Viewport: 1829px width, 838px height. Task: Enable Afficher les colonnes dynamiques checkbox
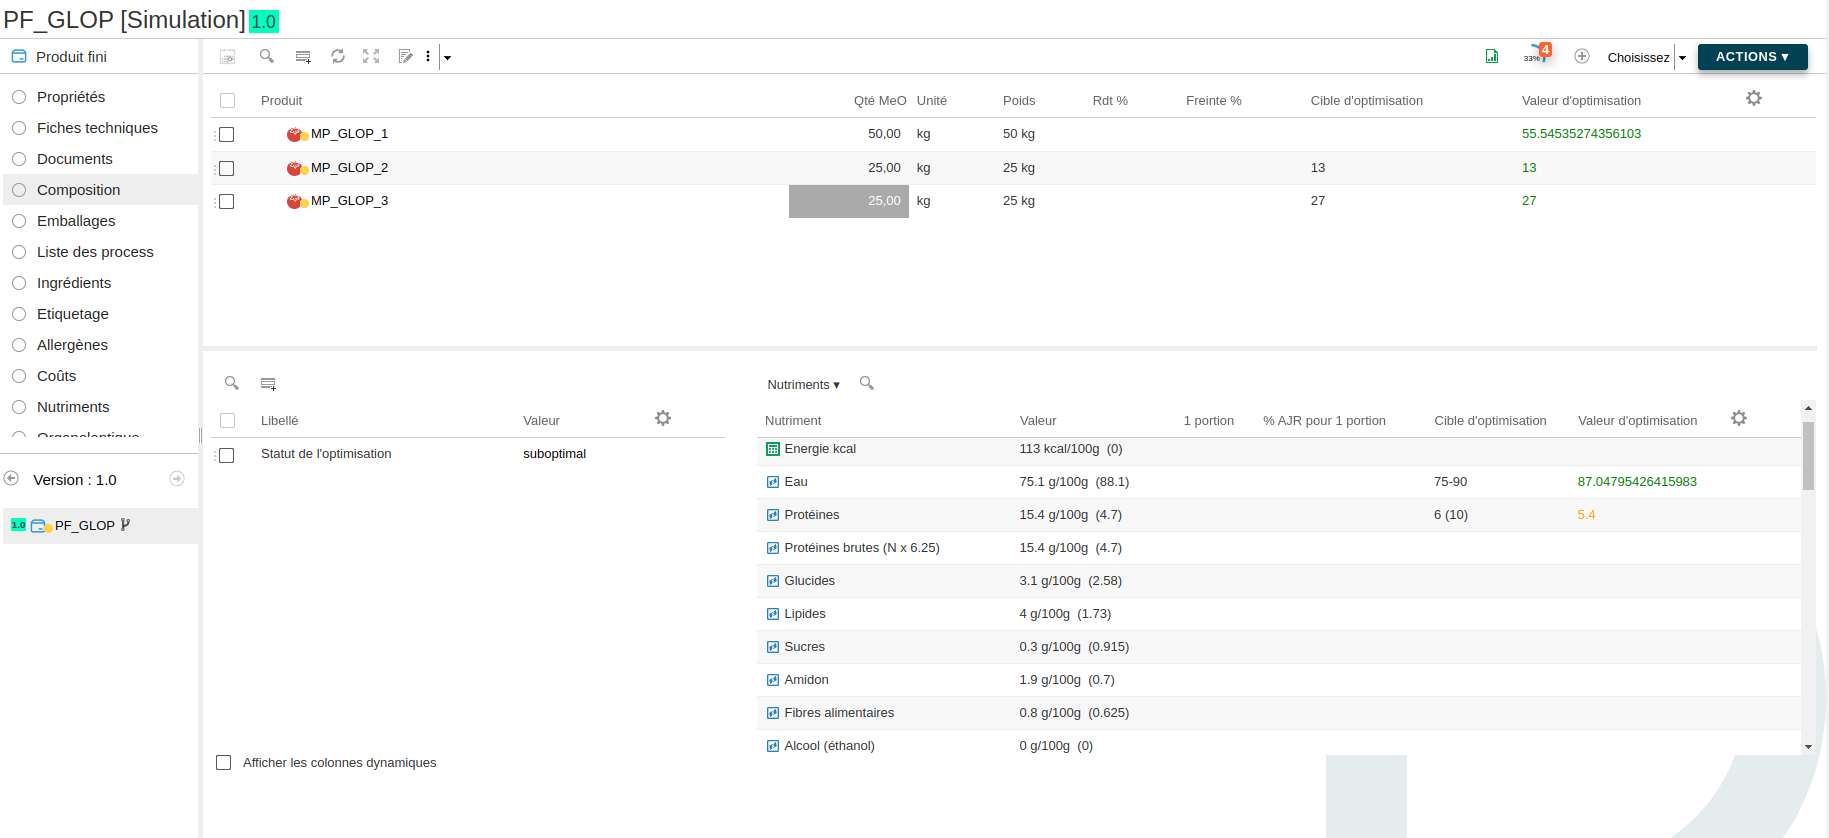(223, 762)
